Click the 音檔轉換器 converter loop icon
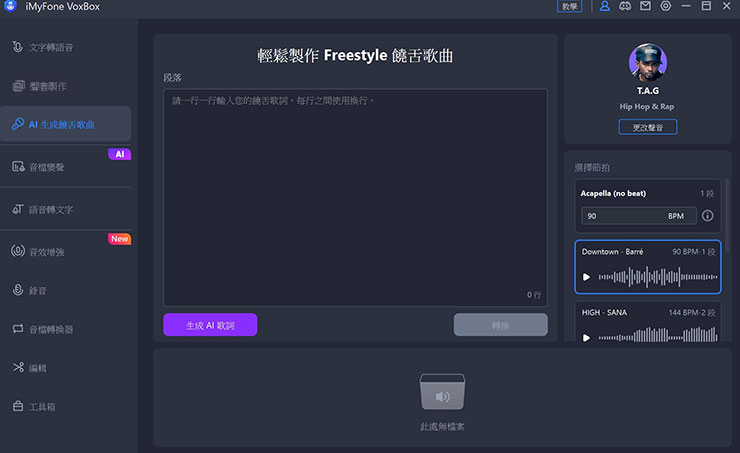This screenshot has width=740, height=453. click(x=18, y=329)
